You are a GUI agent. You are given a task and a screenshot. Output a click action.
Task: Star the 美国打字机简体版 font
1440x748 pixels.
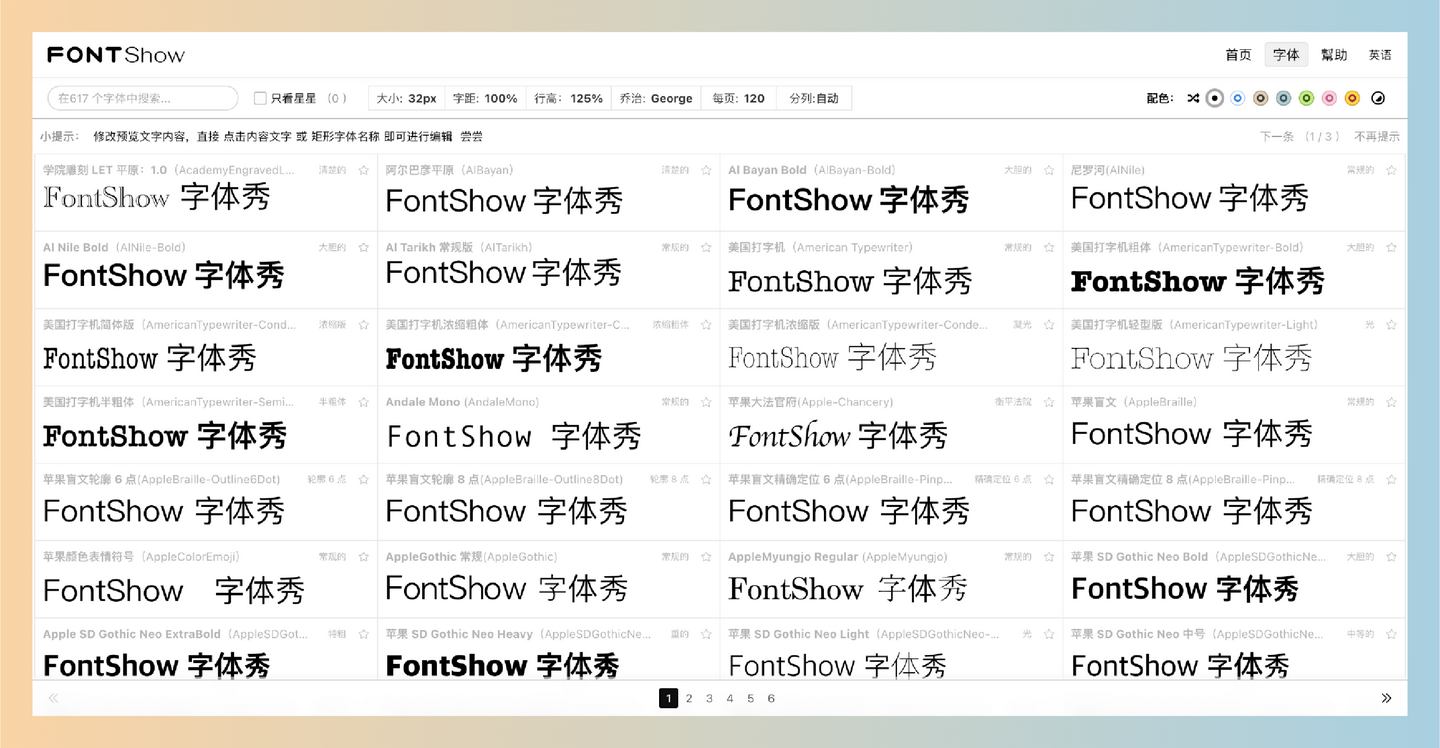(363, 325)
